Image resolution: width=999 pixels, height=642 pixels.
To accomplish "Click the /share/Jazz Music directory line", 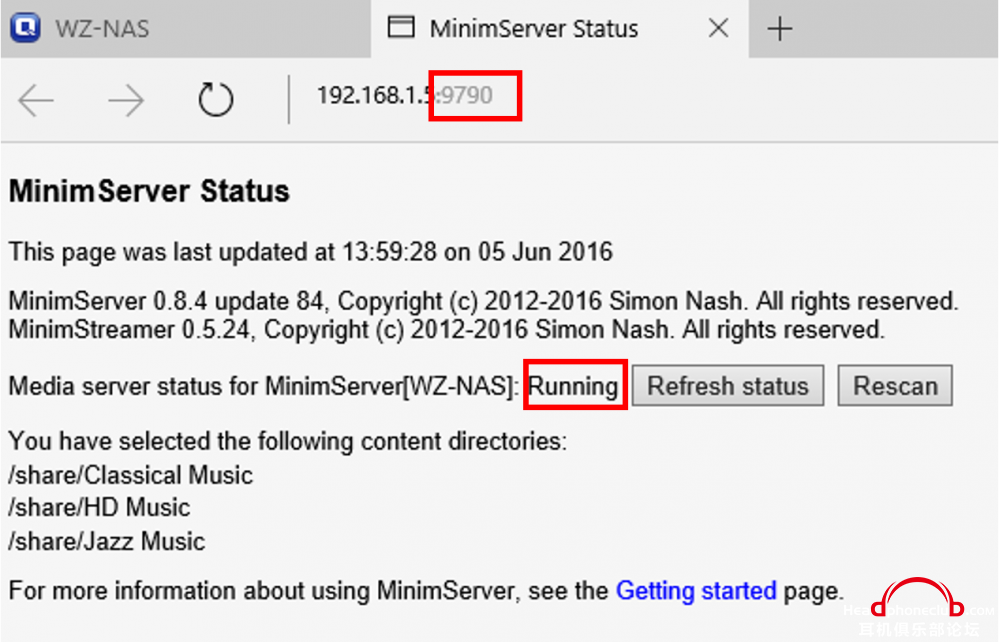I will (x=106, y=541).
